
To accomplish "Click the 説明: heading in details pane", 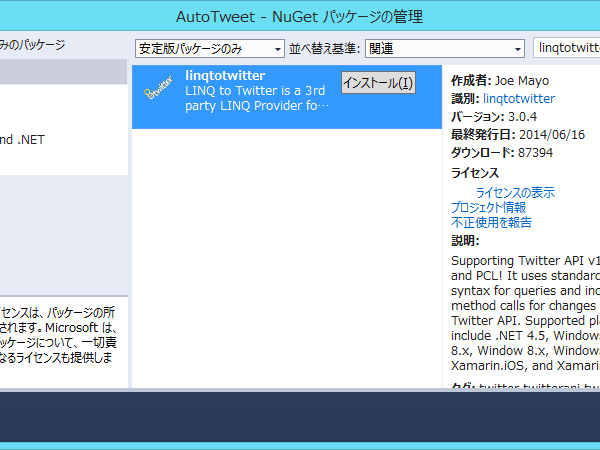I will click(x=465, y=241).
